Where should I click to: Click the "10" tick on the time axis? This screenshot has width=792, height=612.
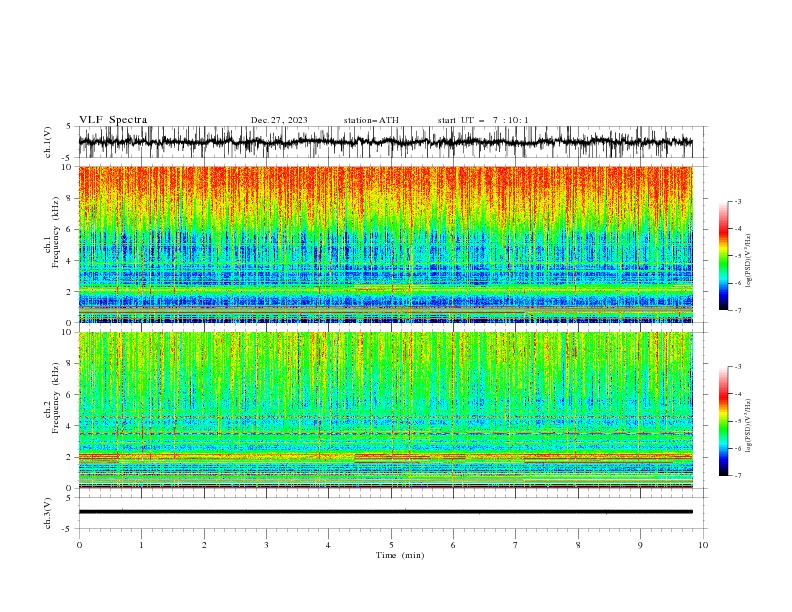point(703,545)
